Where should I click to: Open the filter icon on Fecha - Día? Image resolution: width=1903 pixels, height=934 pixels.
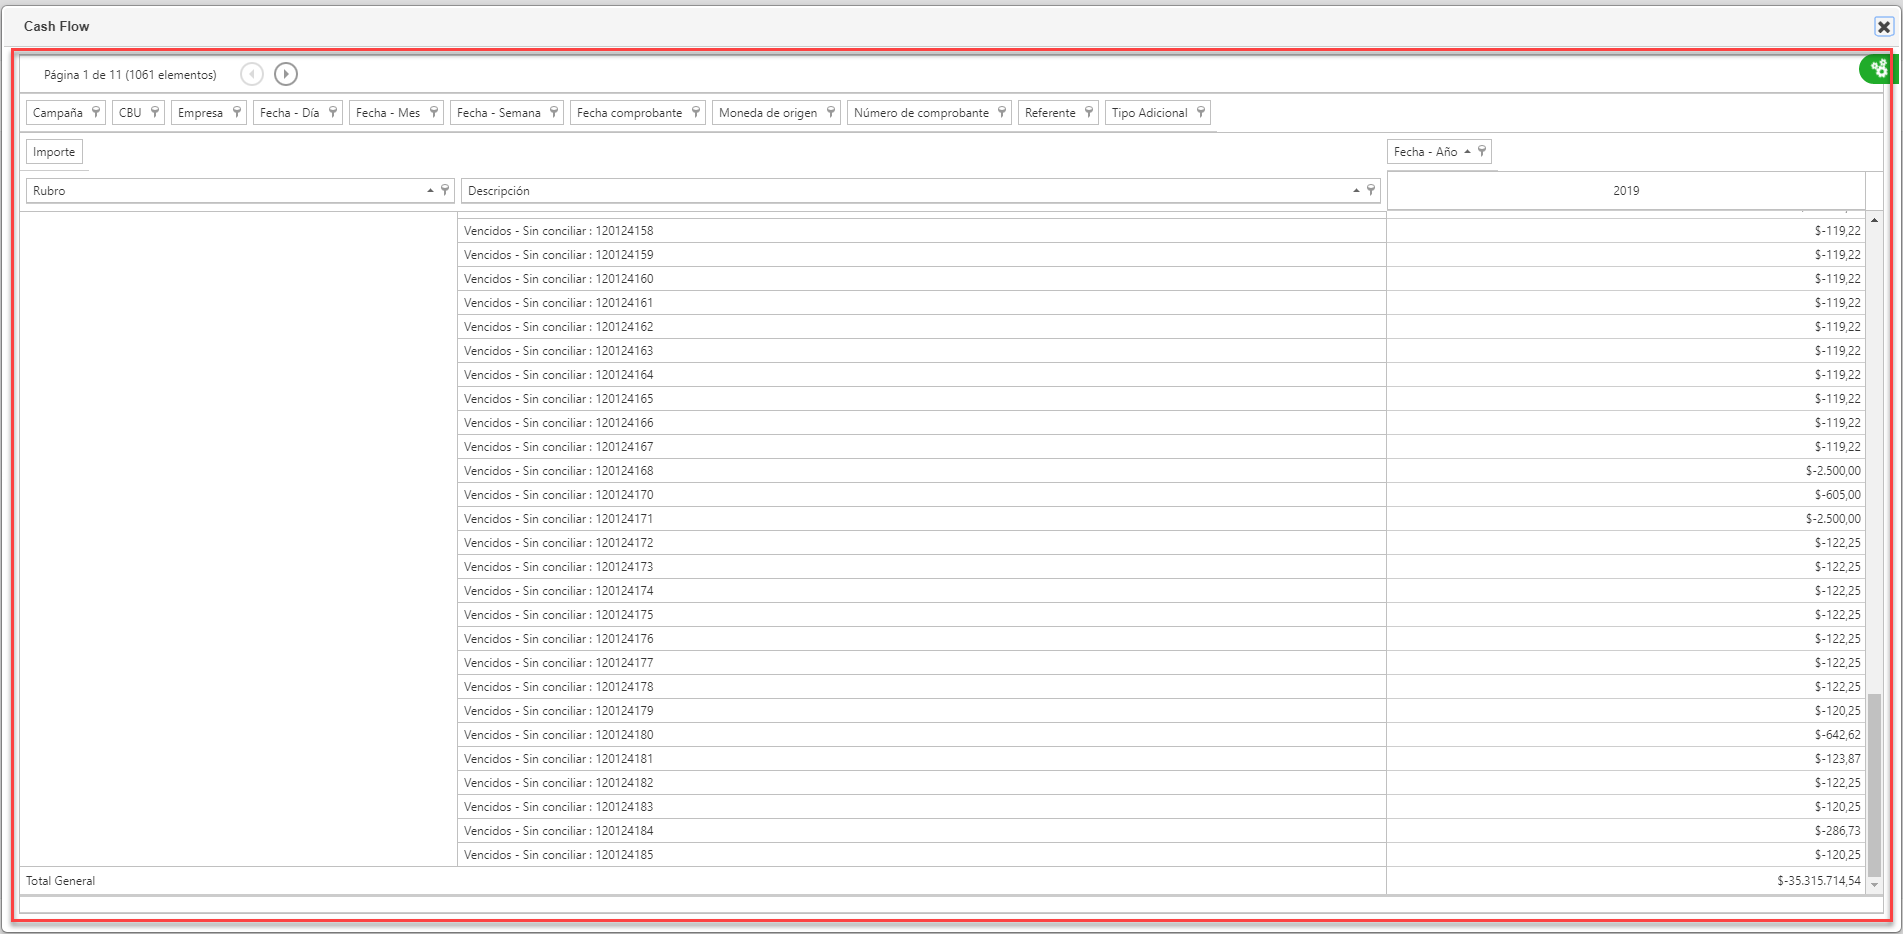[333, 112]
